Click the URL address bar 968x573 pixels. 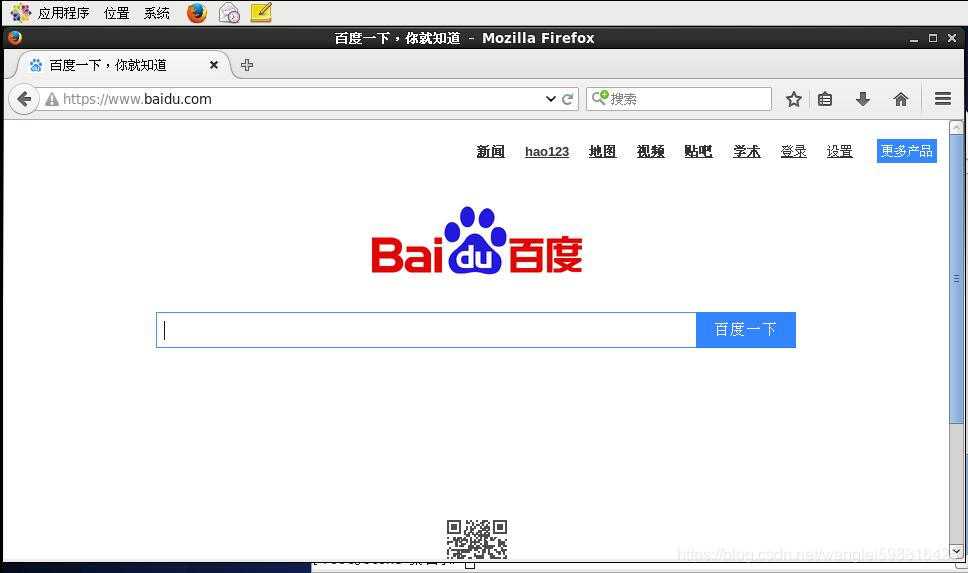(302, 99)
